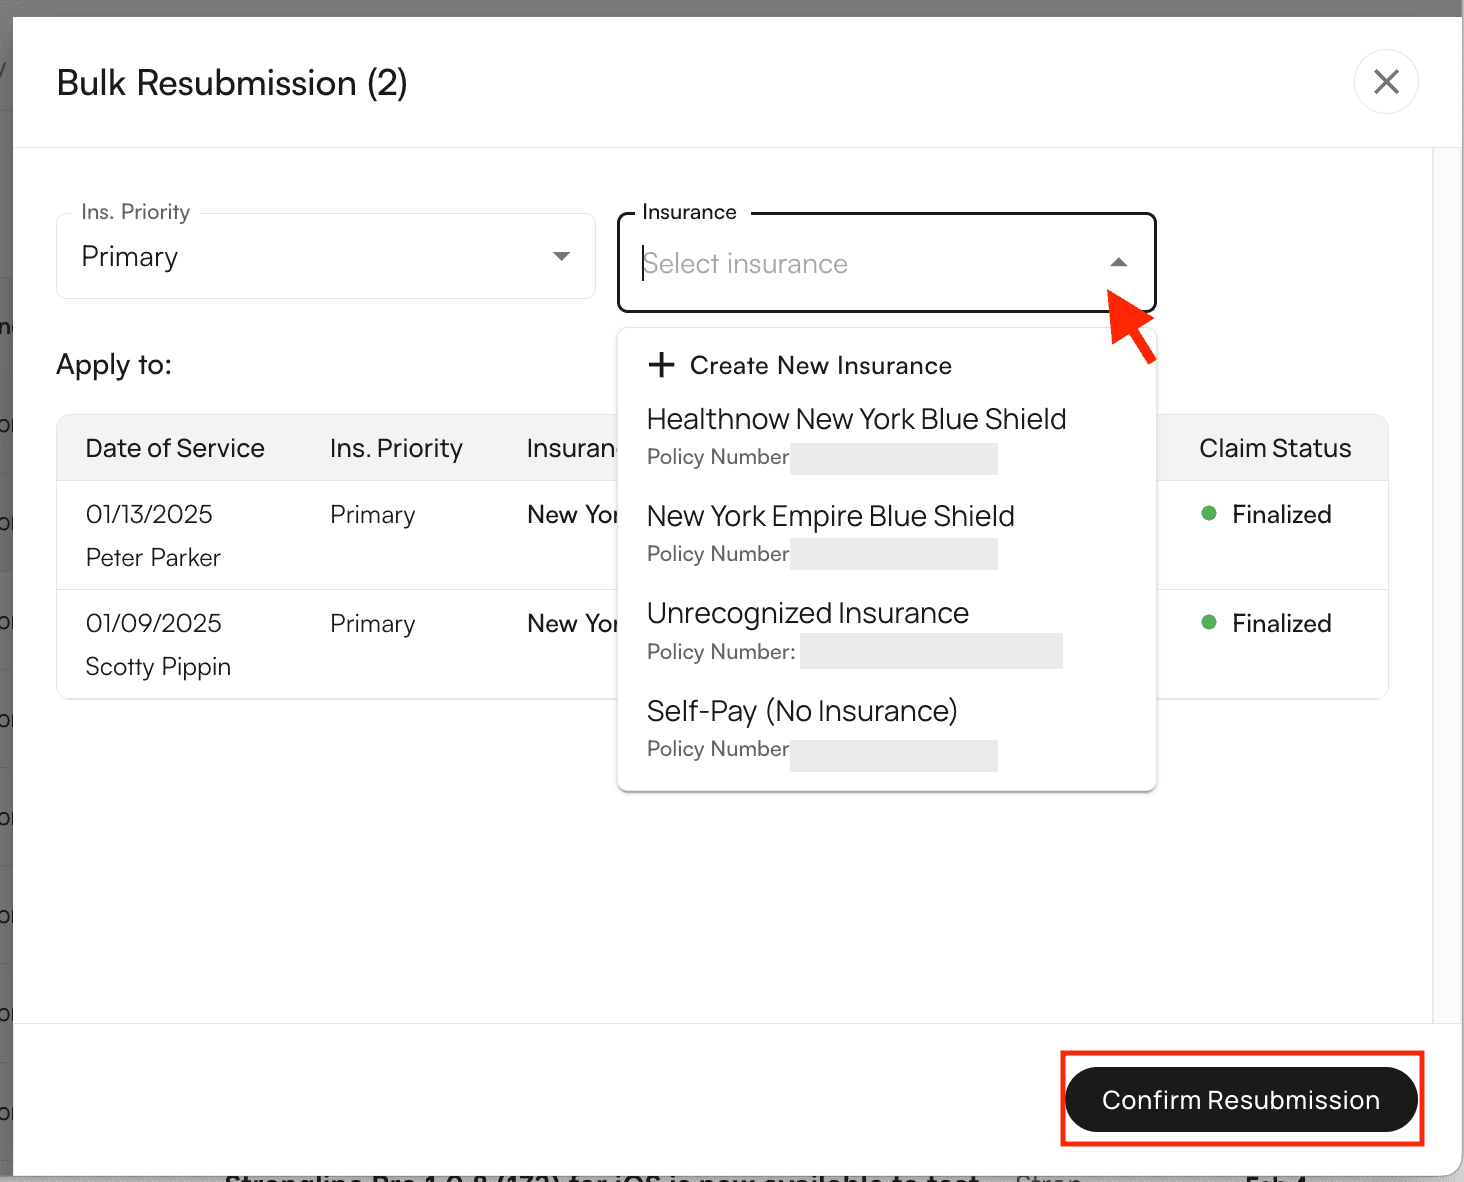The width and height of the screenshot is (1464, 1182).
Task: Click the Date of Service column header
Action: tap(175, 448)
